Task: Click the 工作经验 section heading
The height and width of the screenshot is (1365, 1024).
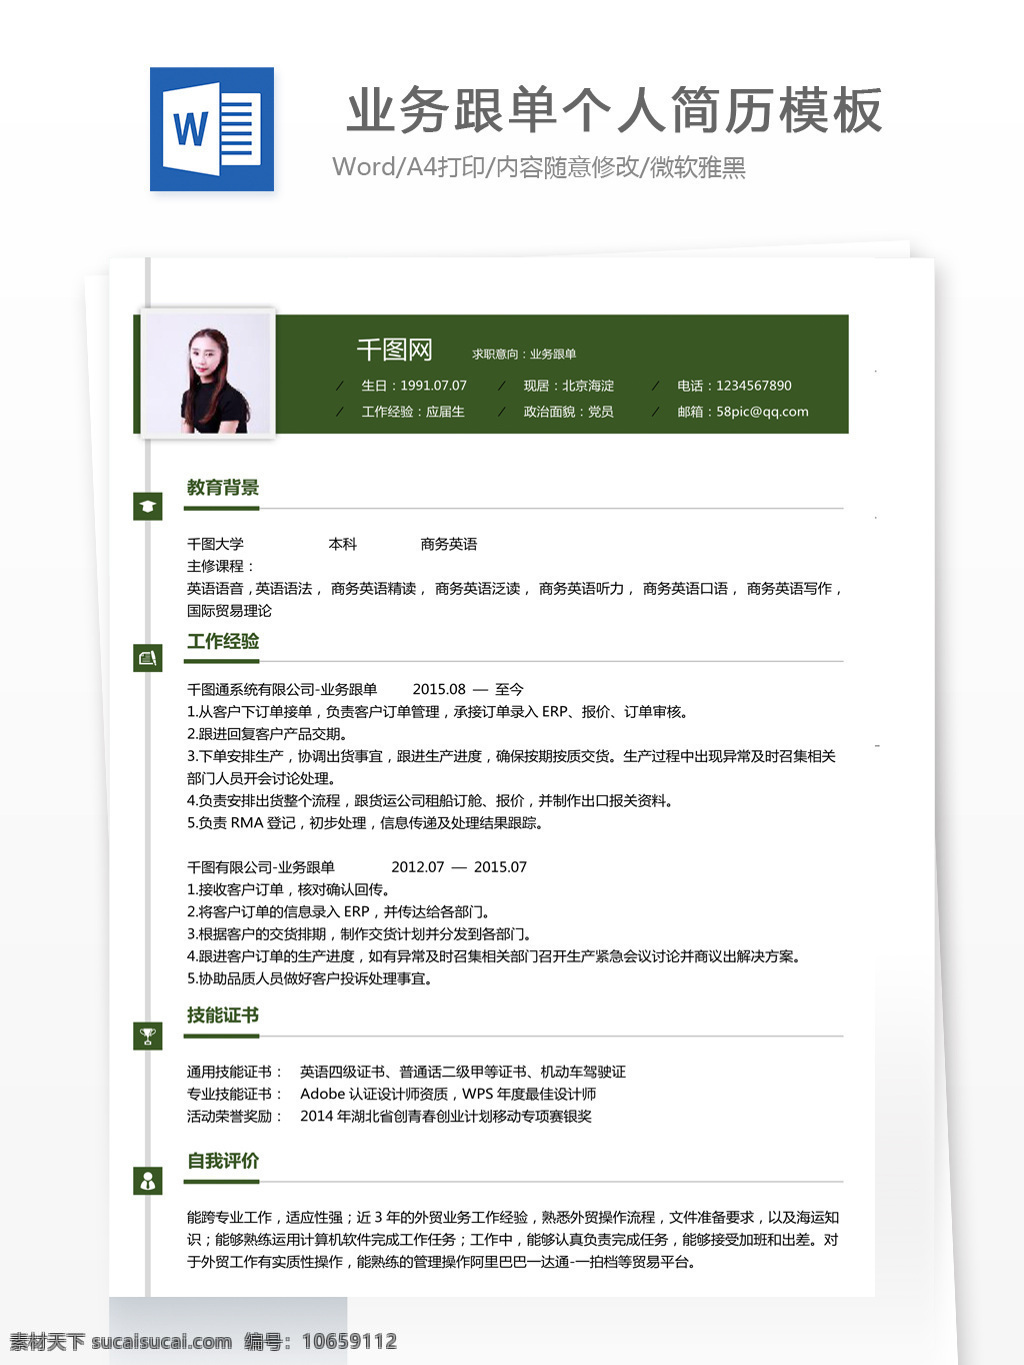Action: [223, 641]
